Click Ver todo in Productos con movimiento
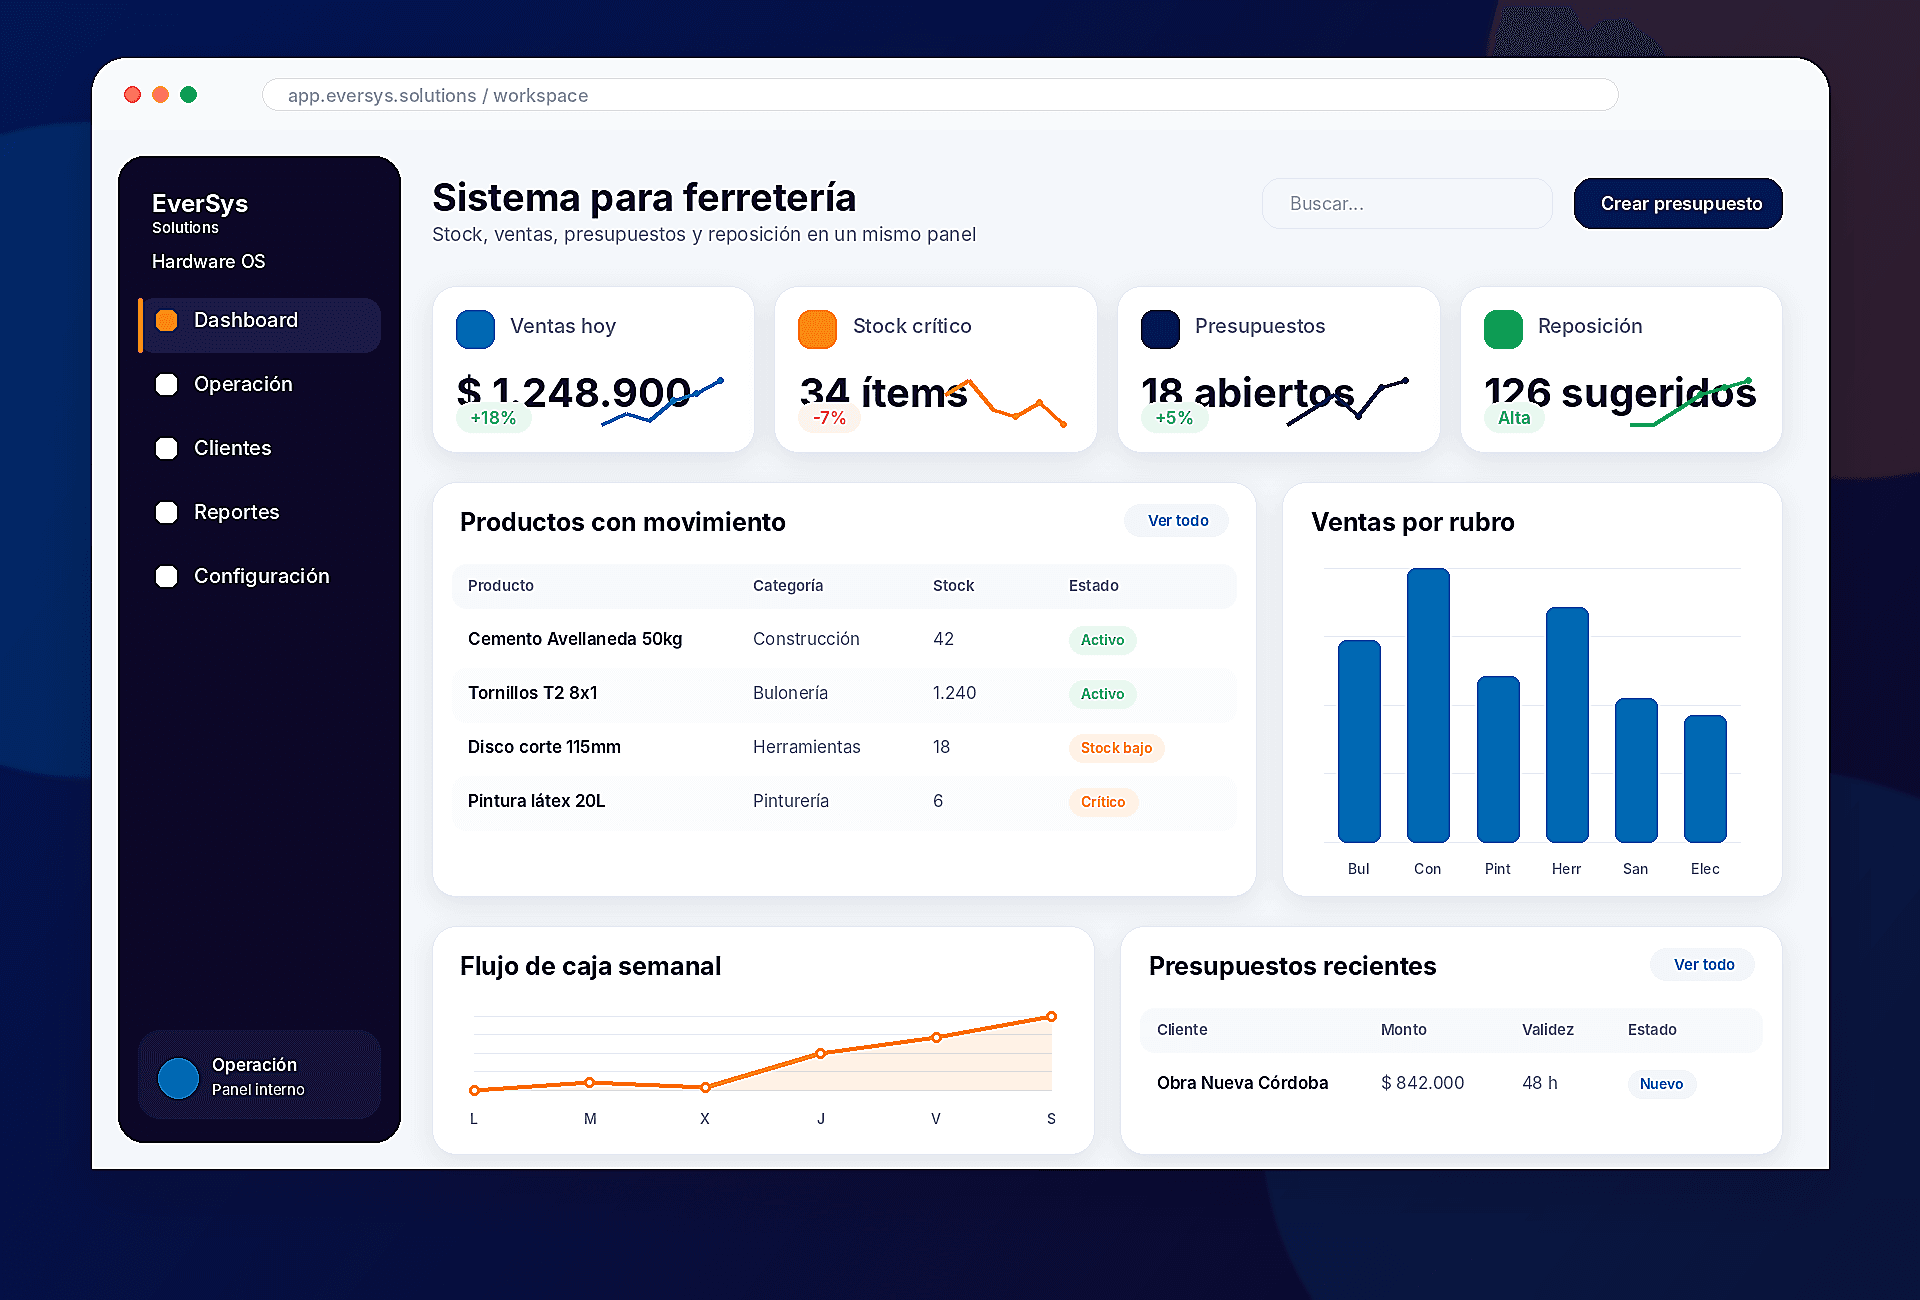The height and width of the screenshot is (1300, 1920). (x=1177, y=520)
